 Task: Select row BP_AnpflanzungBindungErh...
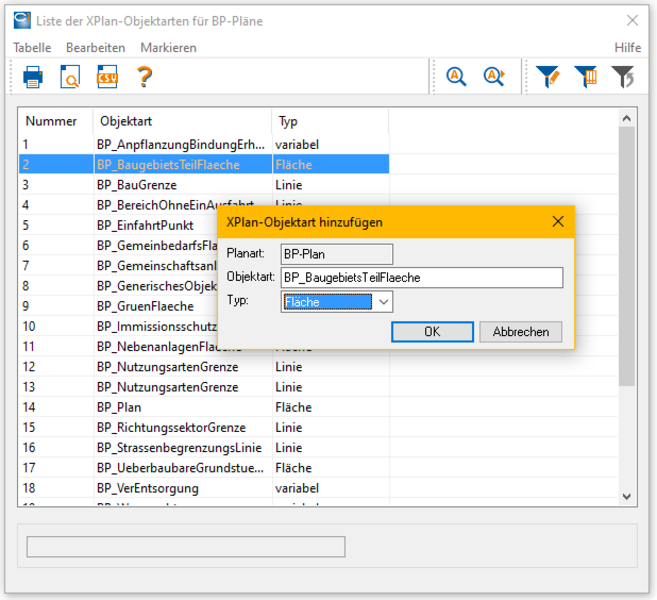tap(204, 145)
